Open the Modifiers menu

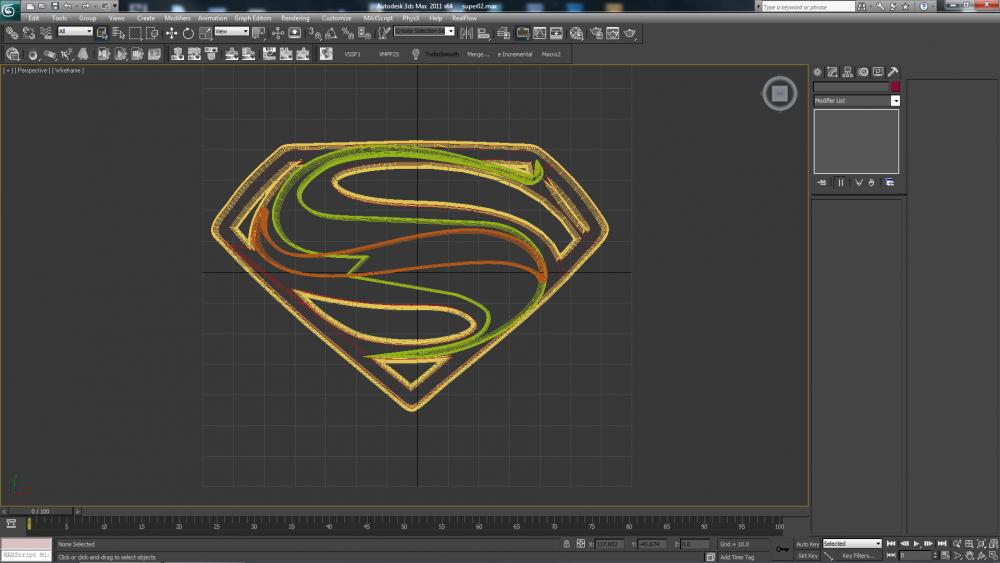[177, 18]
